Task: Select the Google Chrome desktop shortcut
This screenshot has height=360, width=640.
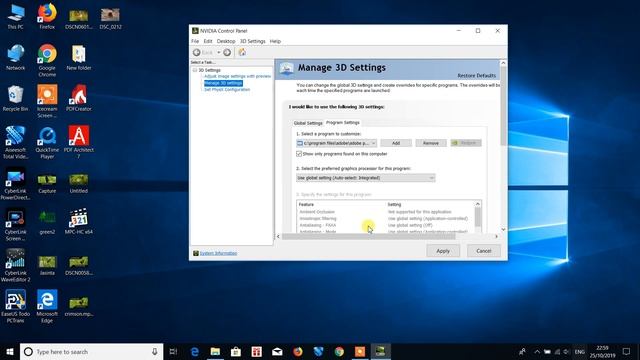Action: coord(47,60)
